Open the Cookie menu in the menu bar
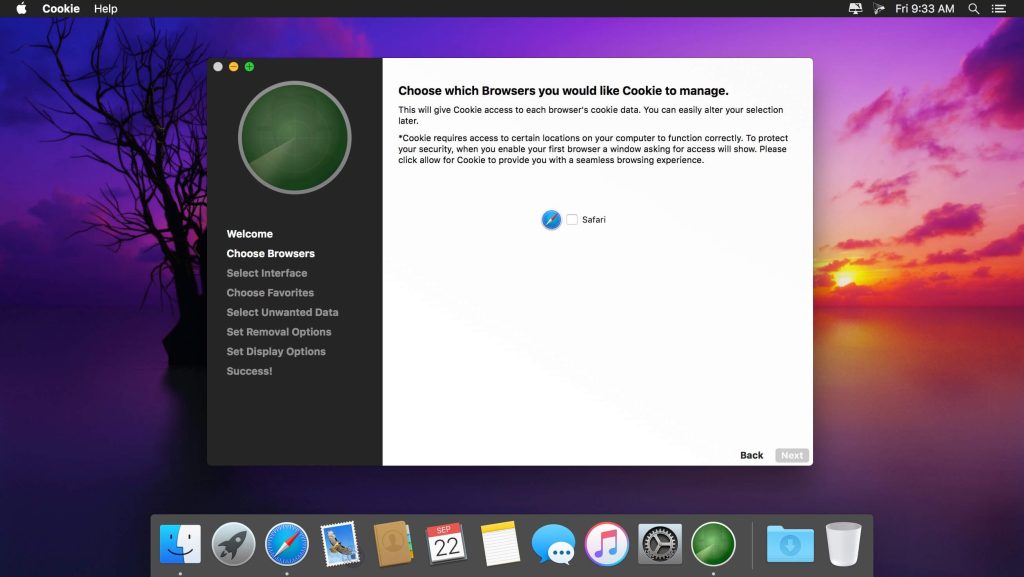The width and height of the screenshot is (1024, 577). pos(61,9)
